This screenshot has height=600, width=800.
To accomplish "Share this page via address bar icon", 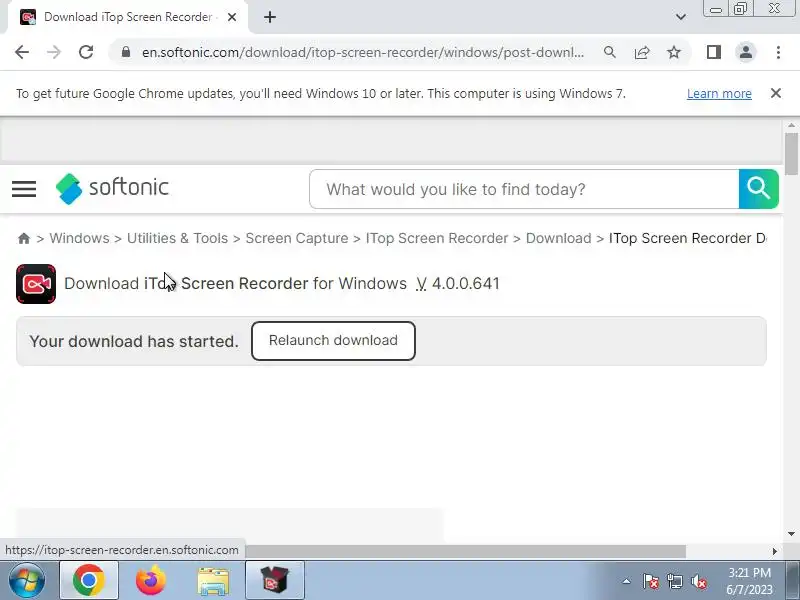I will (642, 52).
